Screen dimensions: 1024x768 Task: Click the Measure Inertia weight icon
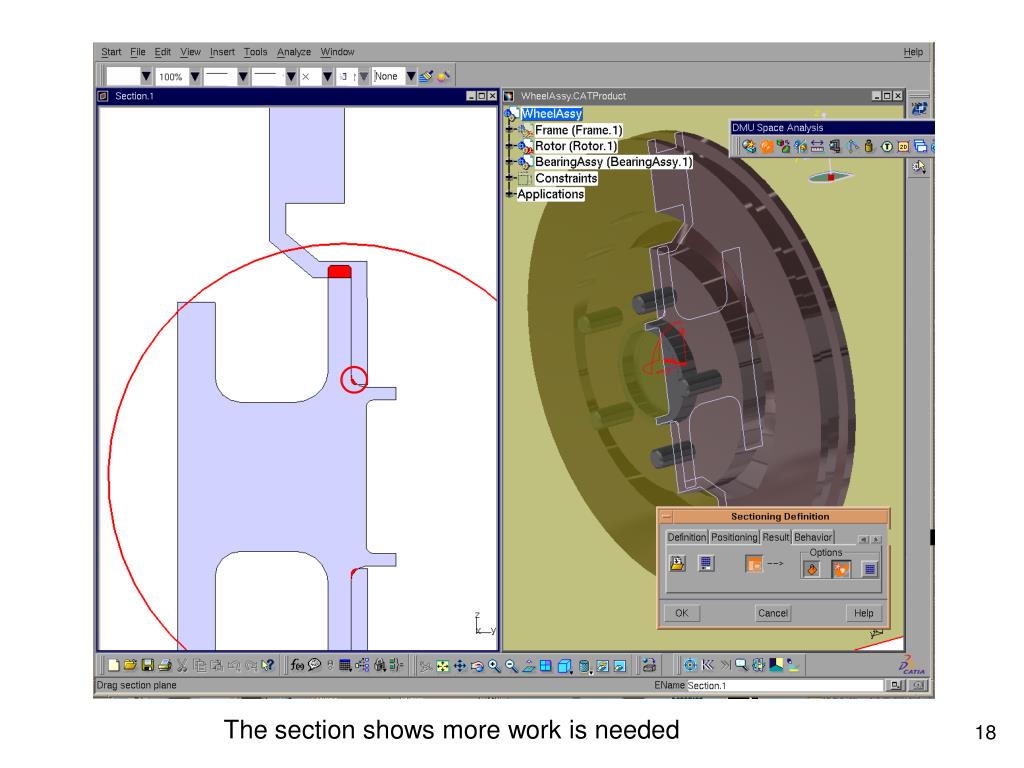coord(869,146)
